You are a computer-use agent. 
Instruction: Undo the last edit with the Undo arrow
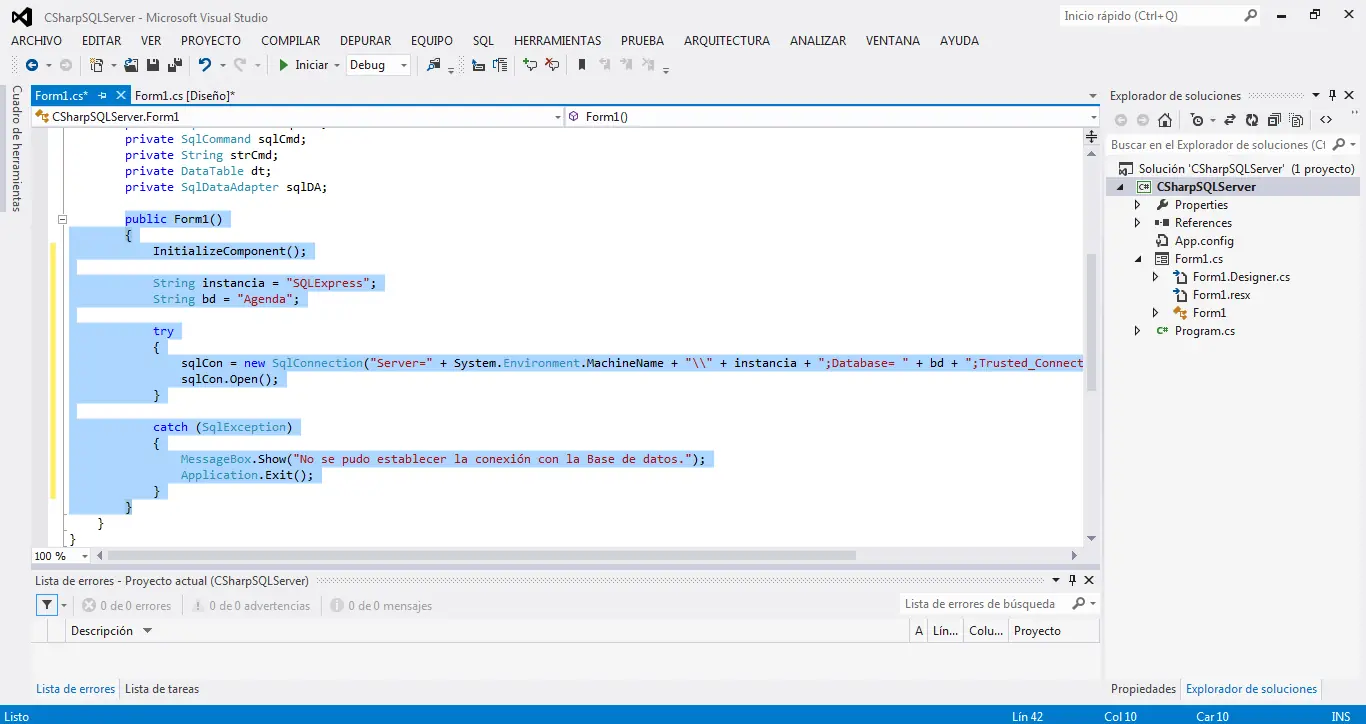[x=205, y=65]
